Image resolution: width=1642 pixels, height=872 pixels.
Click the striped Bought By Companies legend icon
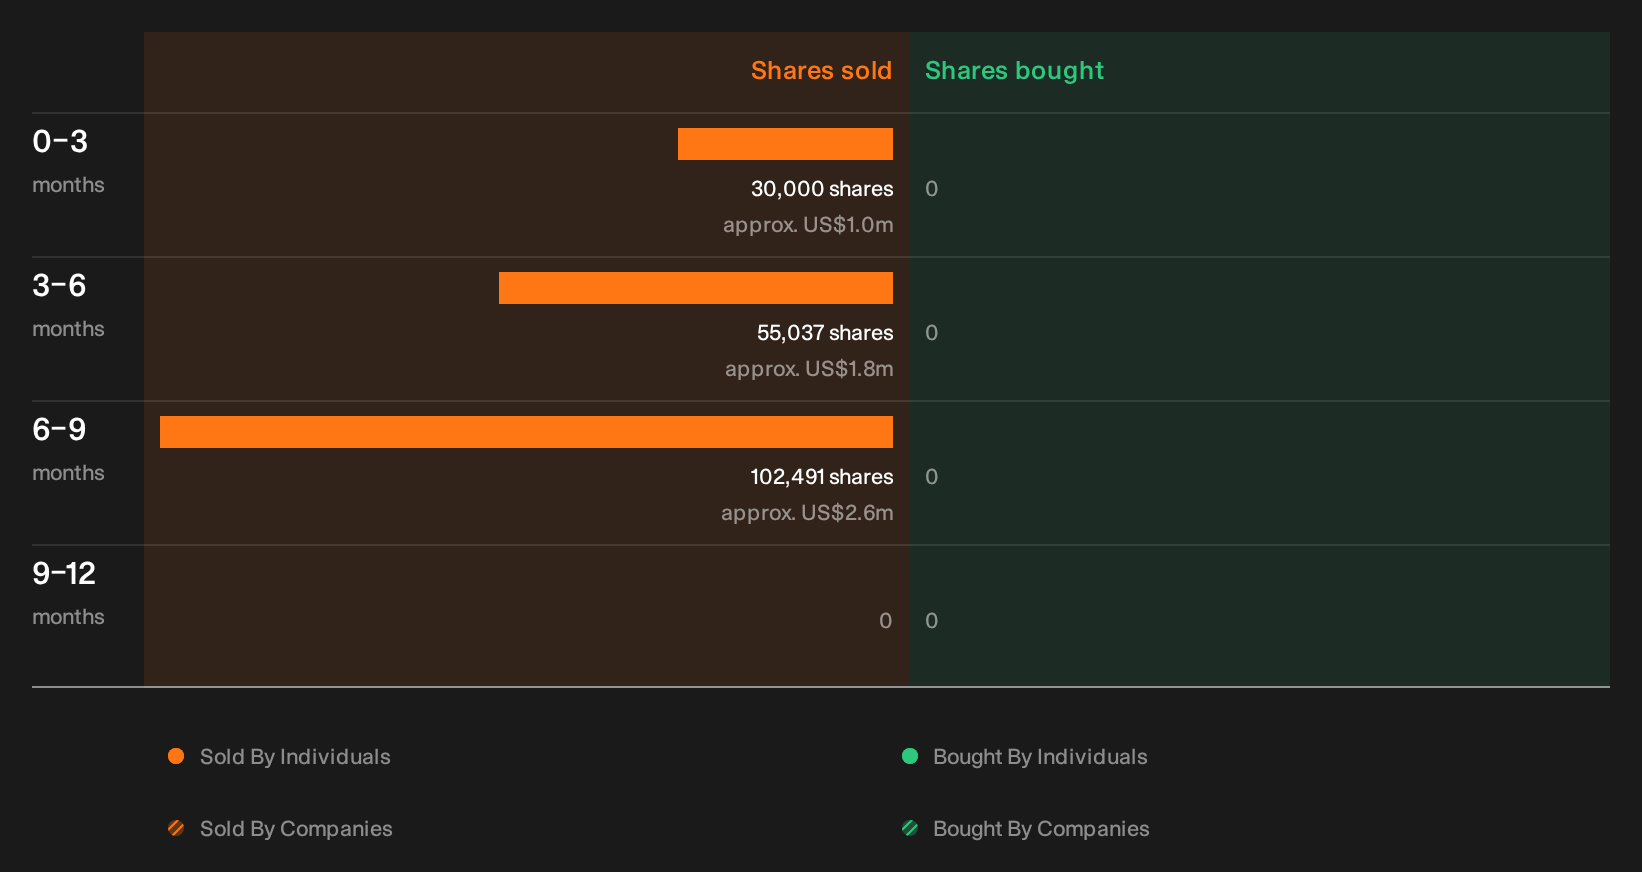(x=910, y=828)
